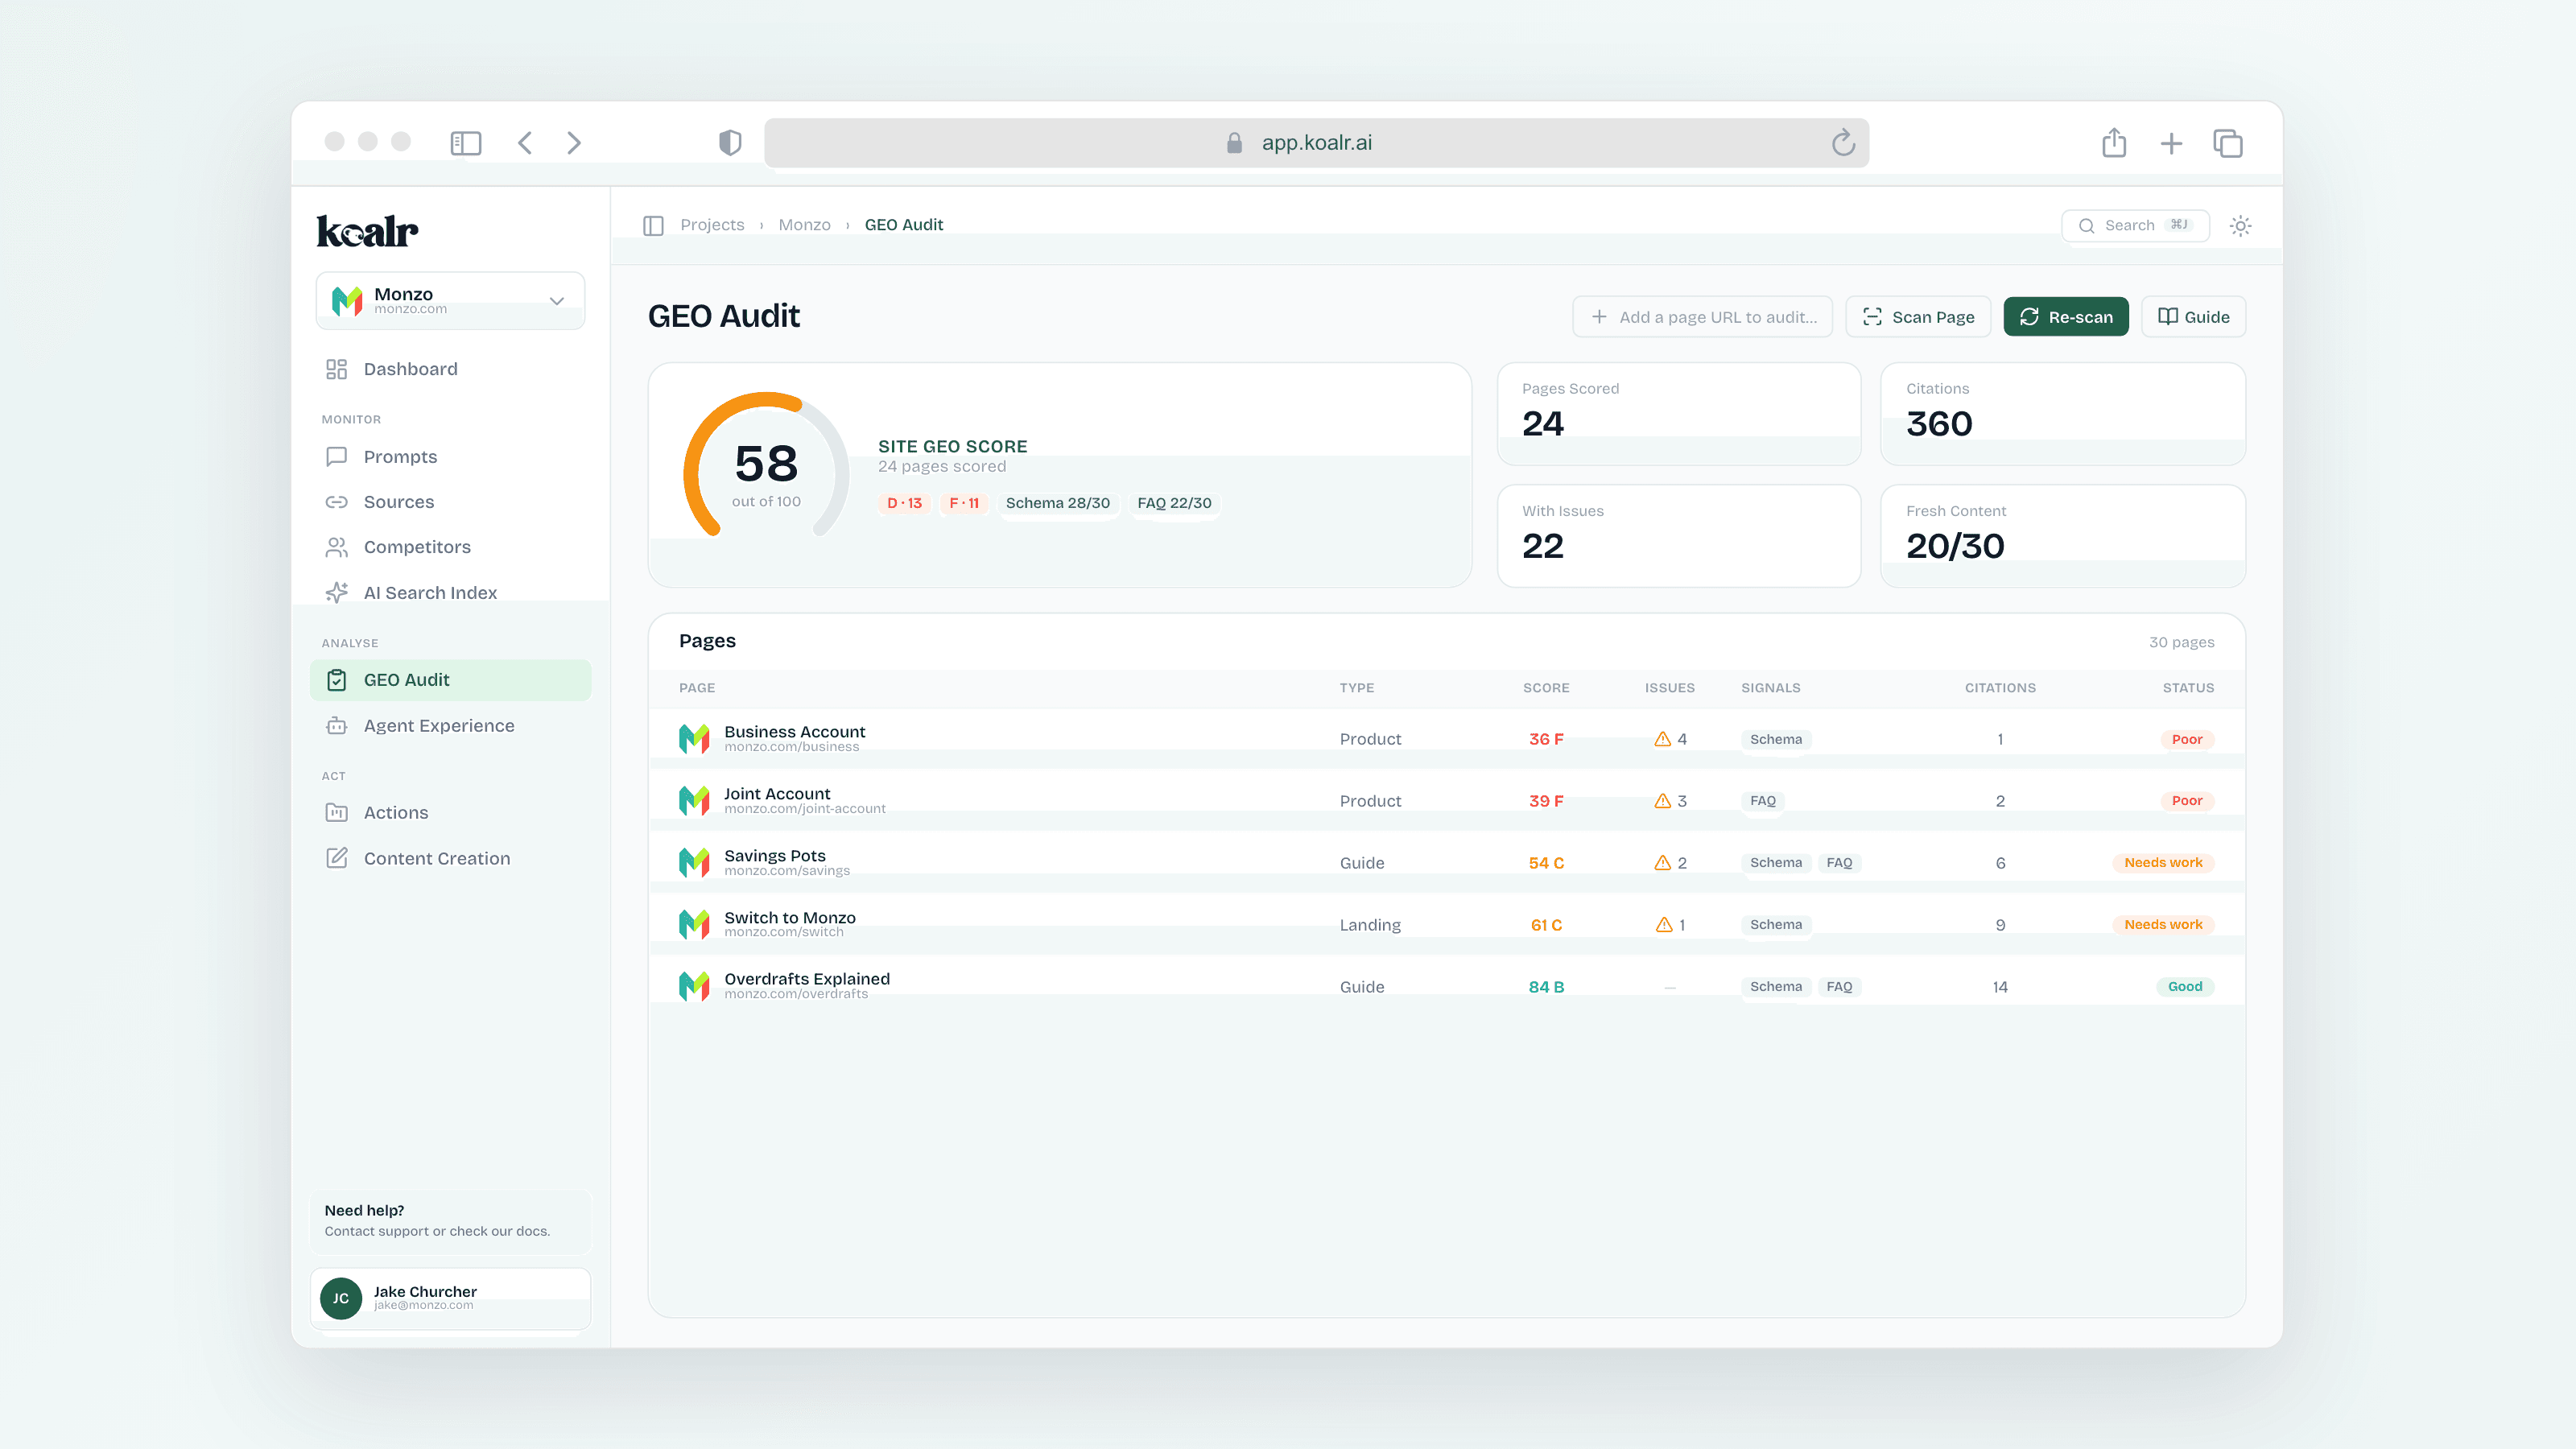Sort by the CITATIONS column header
2576x1449 pixels.
pyautogui.click(x=2000, y=688)
